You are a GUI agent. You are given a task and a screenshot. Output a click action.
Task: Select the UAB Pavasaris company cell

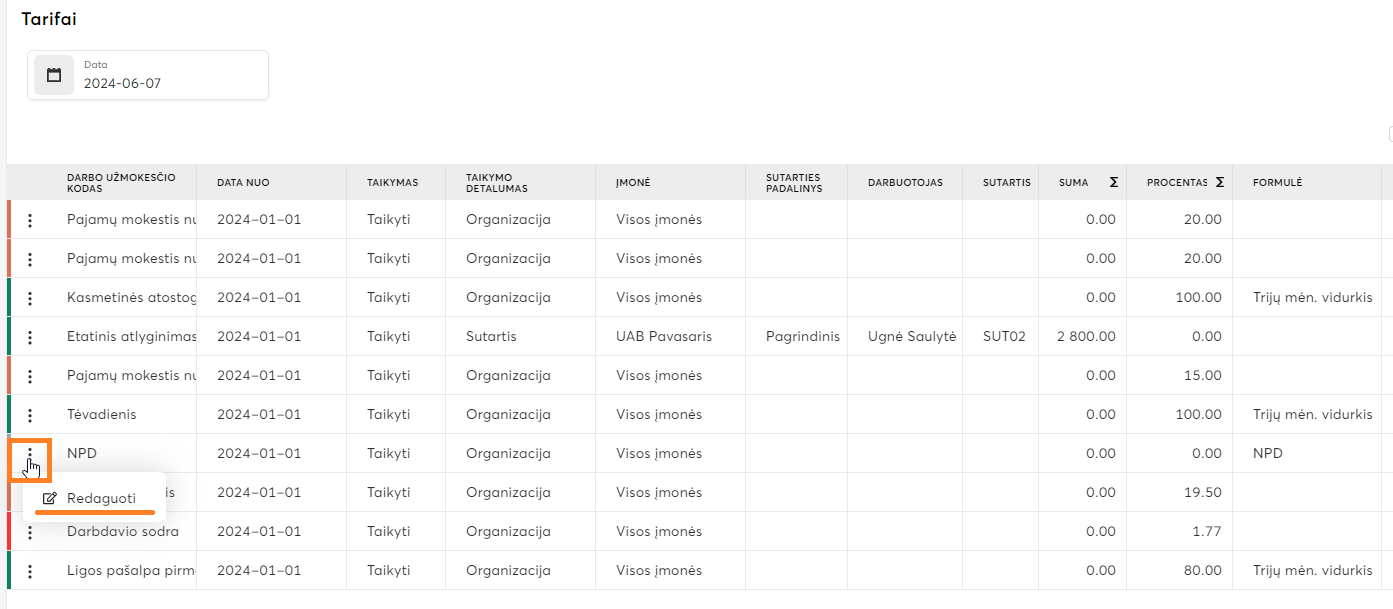point(664,337)
